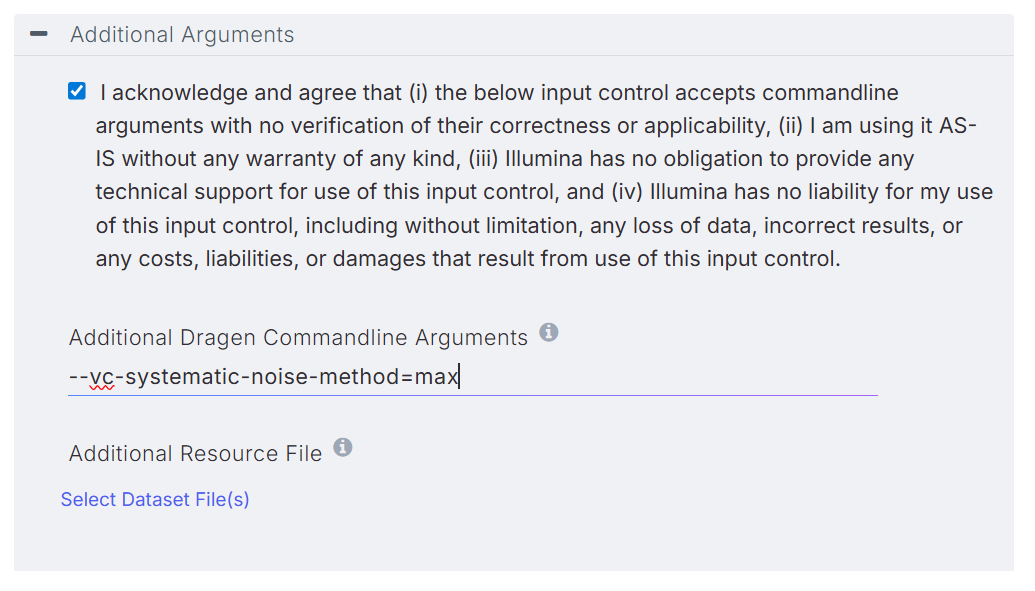Image resolution: width=1035 pixels, height=591 pixels.
Task: Click empty space in Additional Arguments header bar
Action: point(650,35)
